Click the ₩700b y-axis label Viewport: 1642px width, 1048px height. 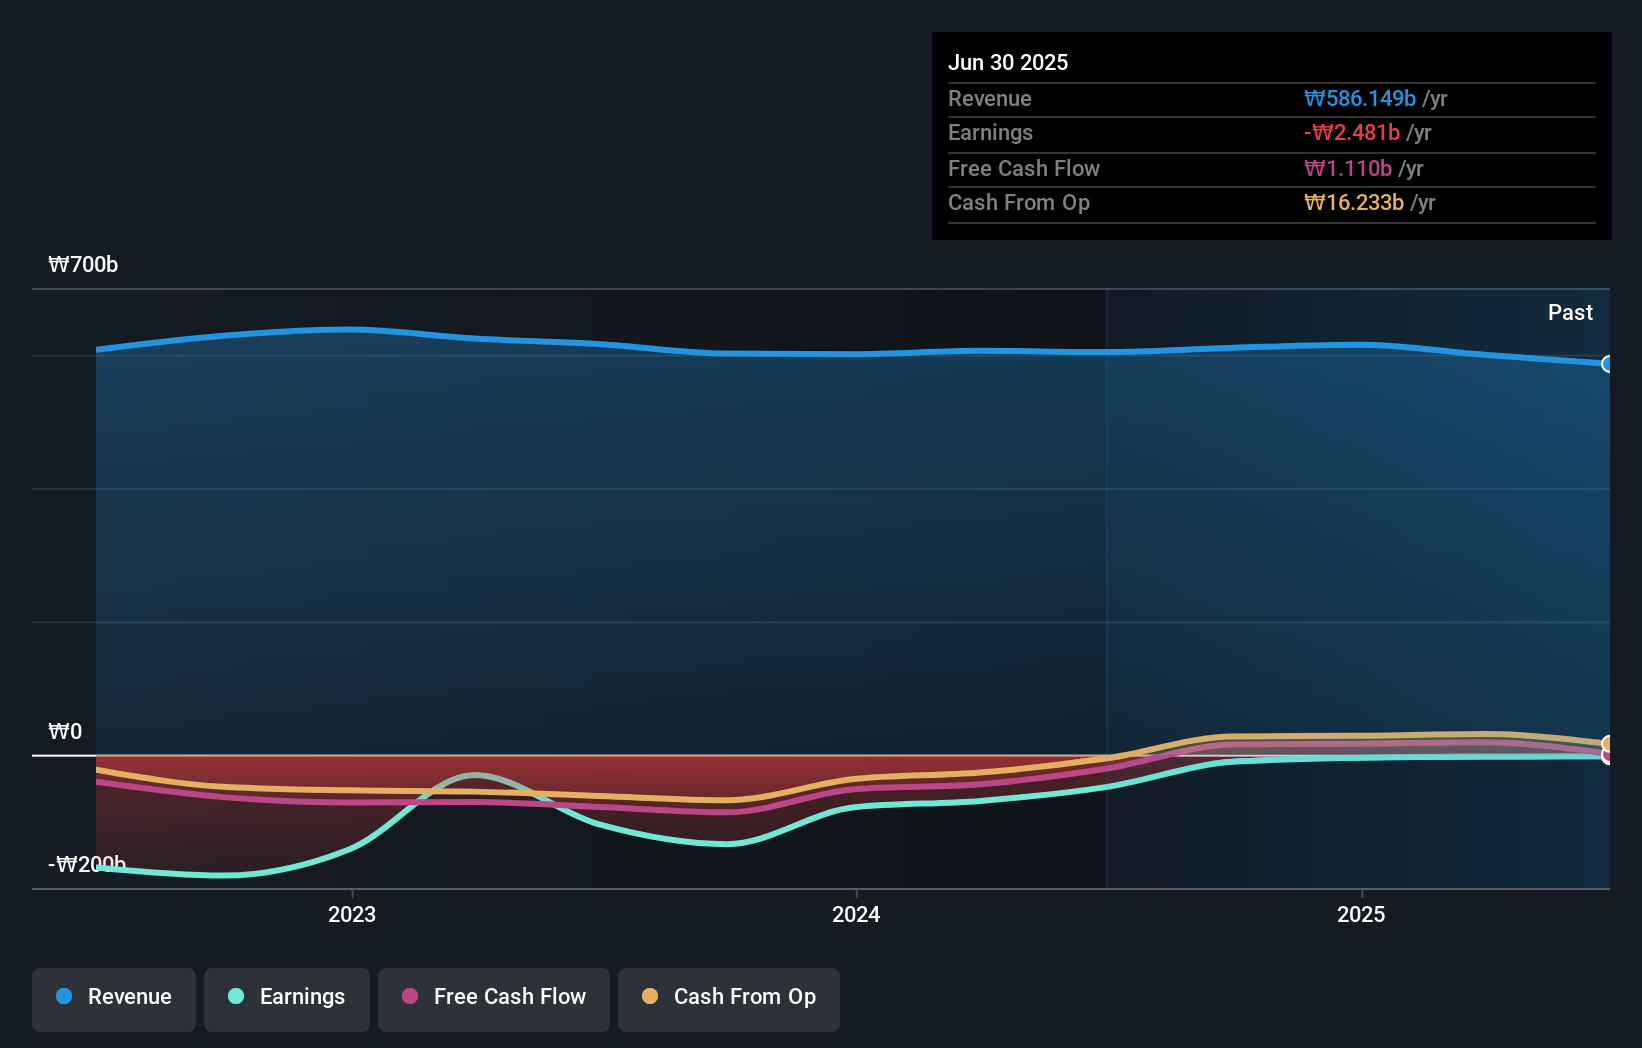[x=83, y=264]
